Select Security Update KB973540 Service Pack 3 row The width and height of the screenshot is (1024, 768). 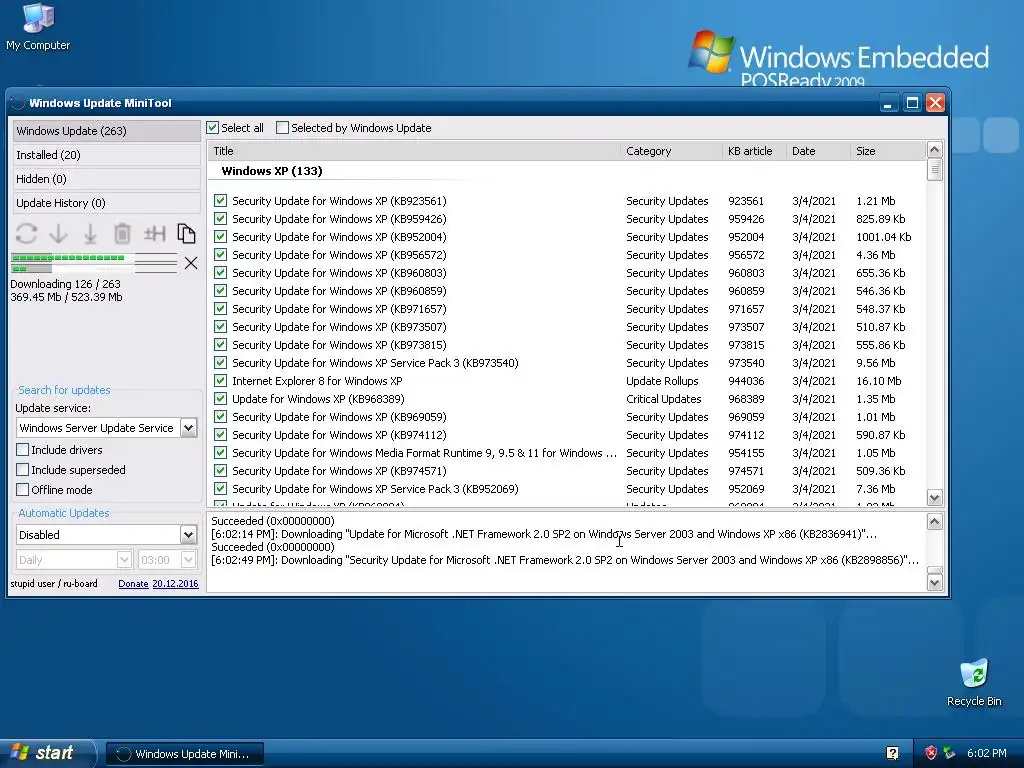[376, 362]
